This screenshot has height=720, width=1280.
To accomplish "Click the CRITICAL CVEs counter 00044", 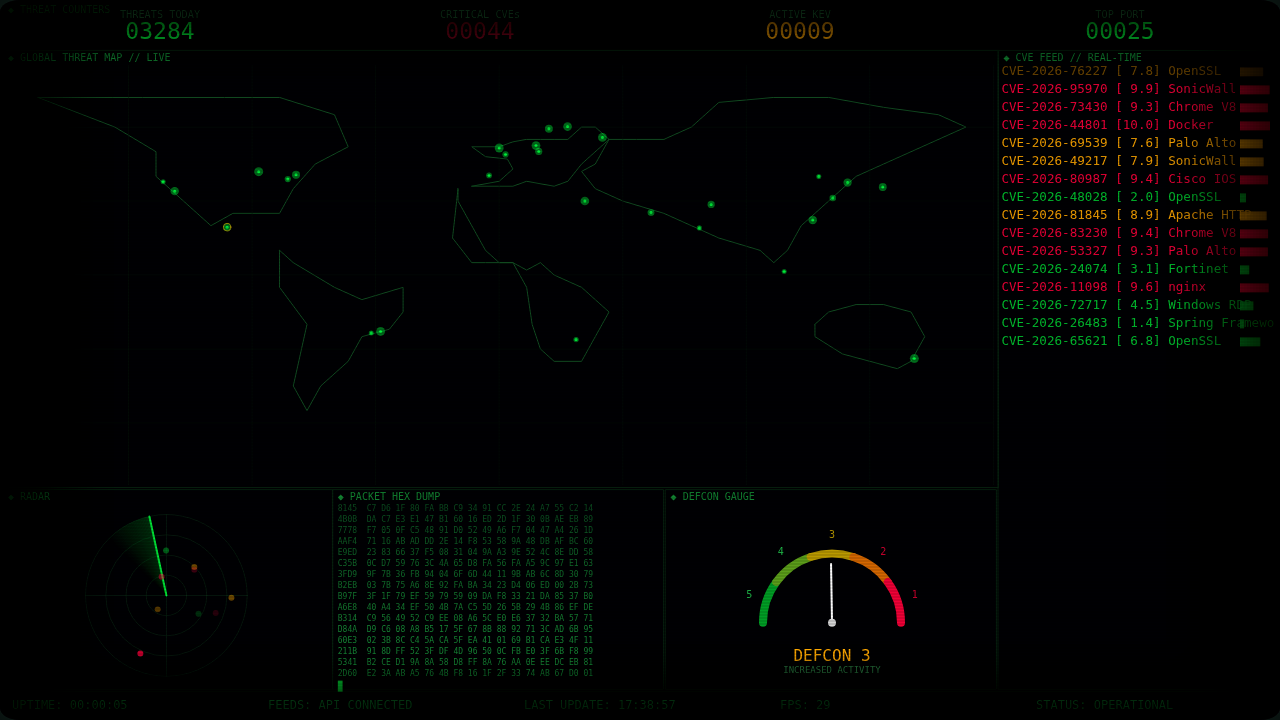I will [480, 32].
